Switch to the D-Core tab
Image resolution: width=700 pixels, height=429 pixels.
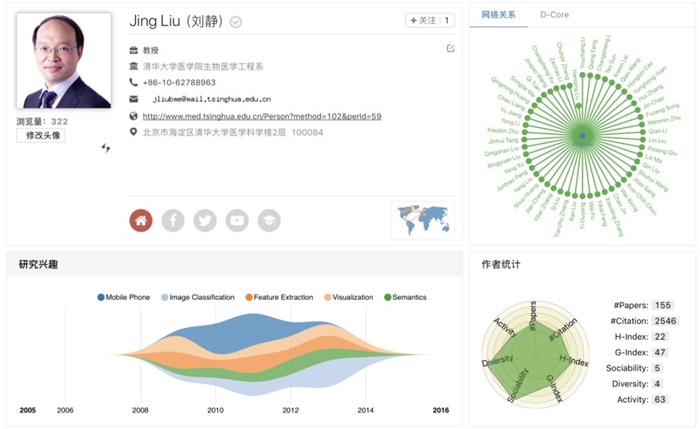556,15
